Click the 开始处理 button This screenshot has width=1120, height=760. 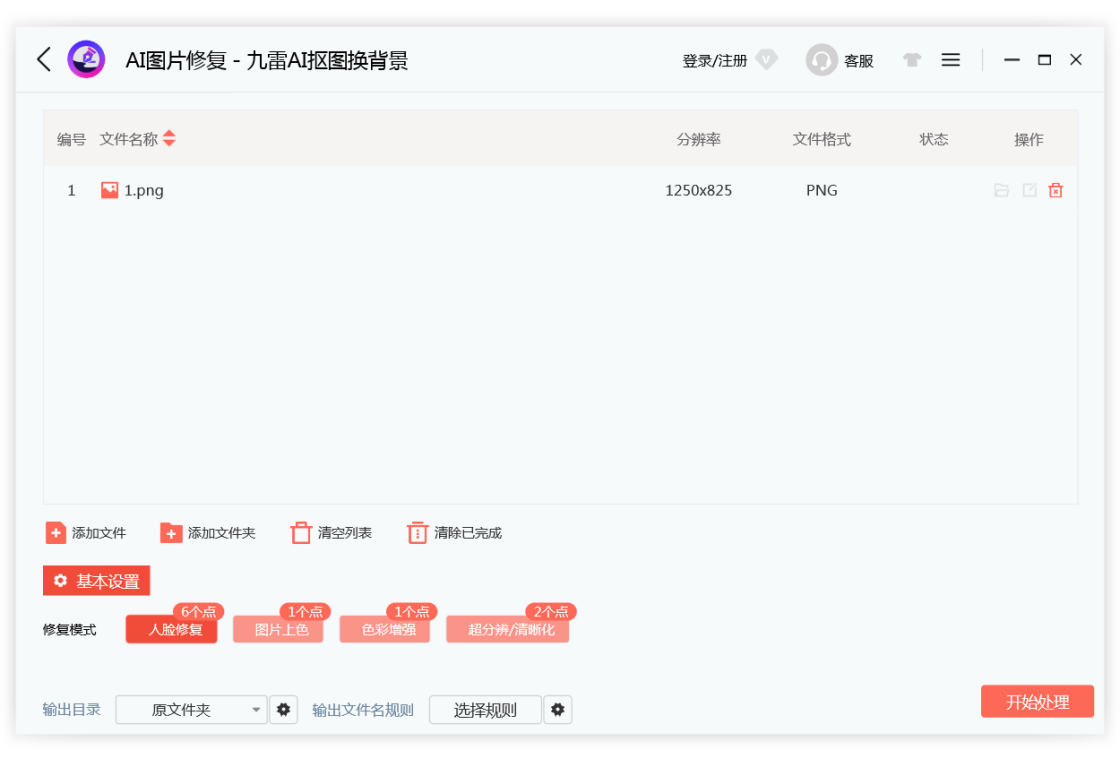pyautogui.click(x=1037, y=702)
